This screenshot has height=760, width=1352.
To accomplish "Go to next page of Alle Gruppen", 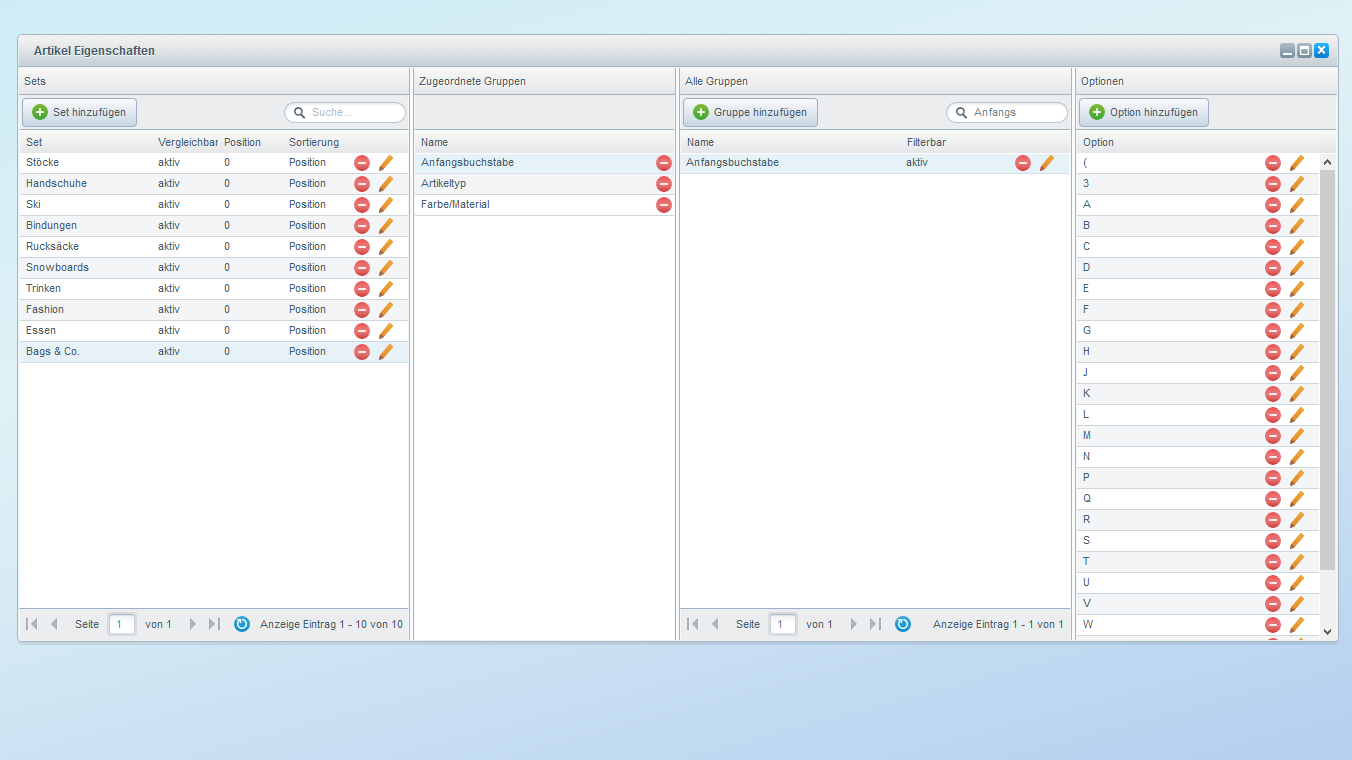I will 854,624.
